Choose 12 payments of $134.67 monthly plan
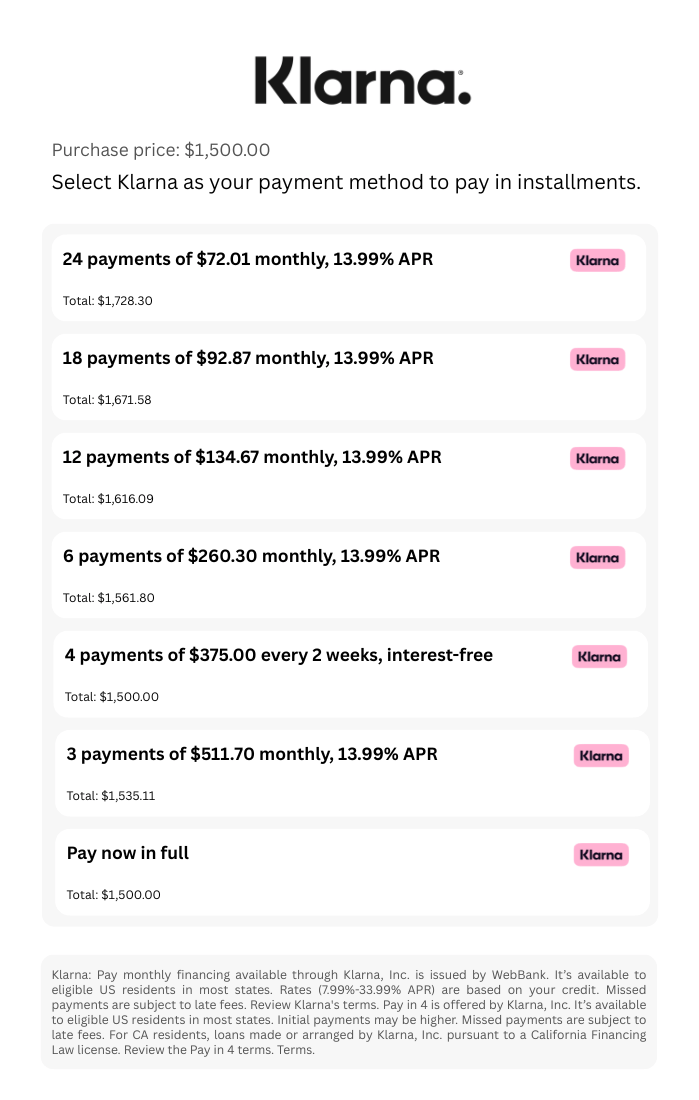This screenshot has width=699, height=1100. [349, 476]
